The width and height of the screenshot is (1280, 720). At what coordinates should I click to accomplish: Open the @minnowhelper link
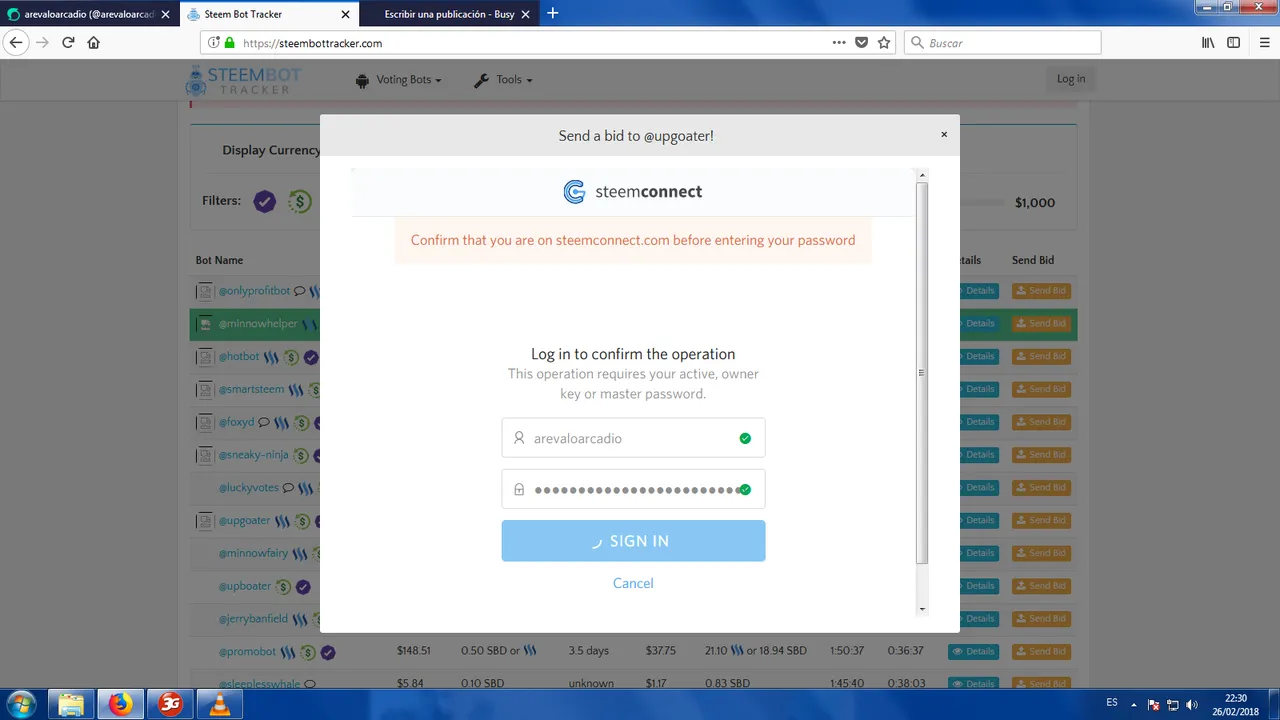(258, 324)
